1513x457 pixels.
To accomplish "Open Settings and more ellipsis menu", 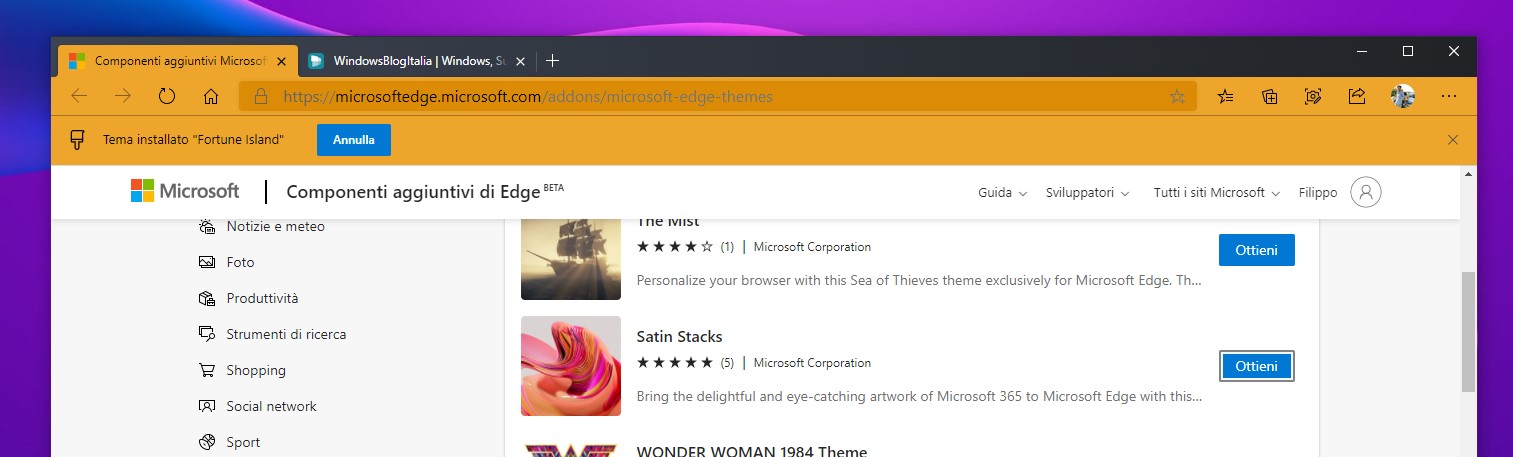I will [1448, 97].
